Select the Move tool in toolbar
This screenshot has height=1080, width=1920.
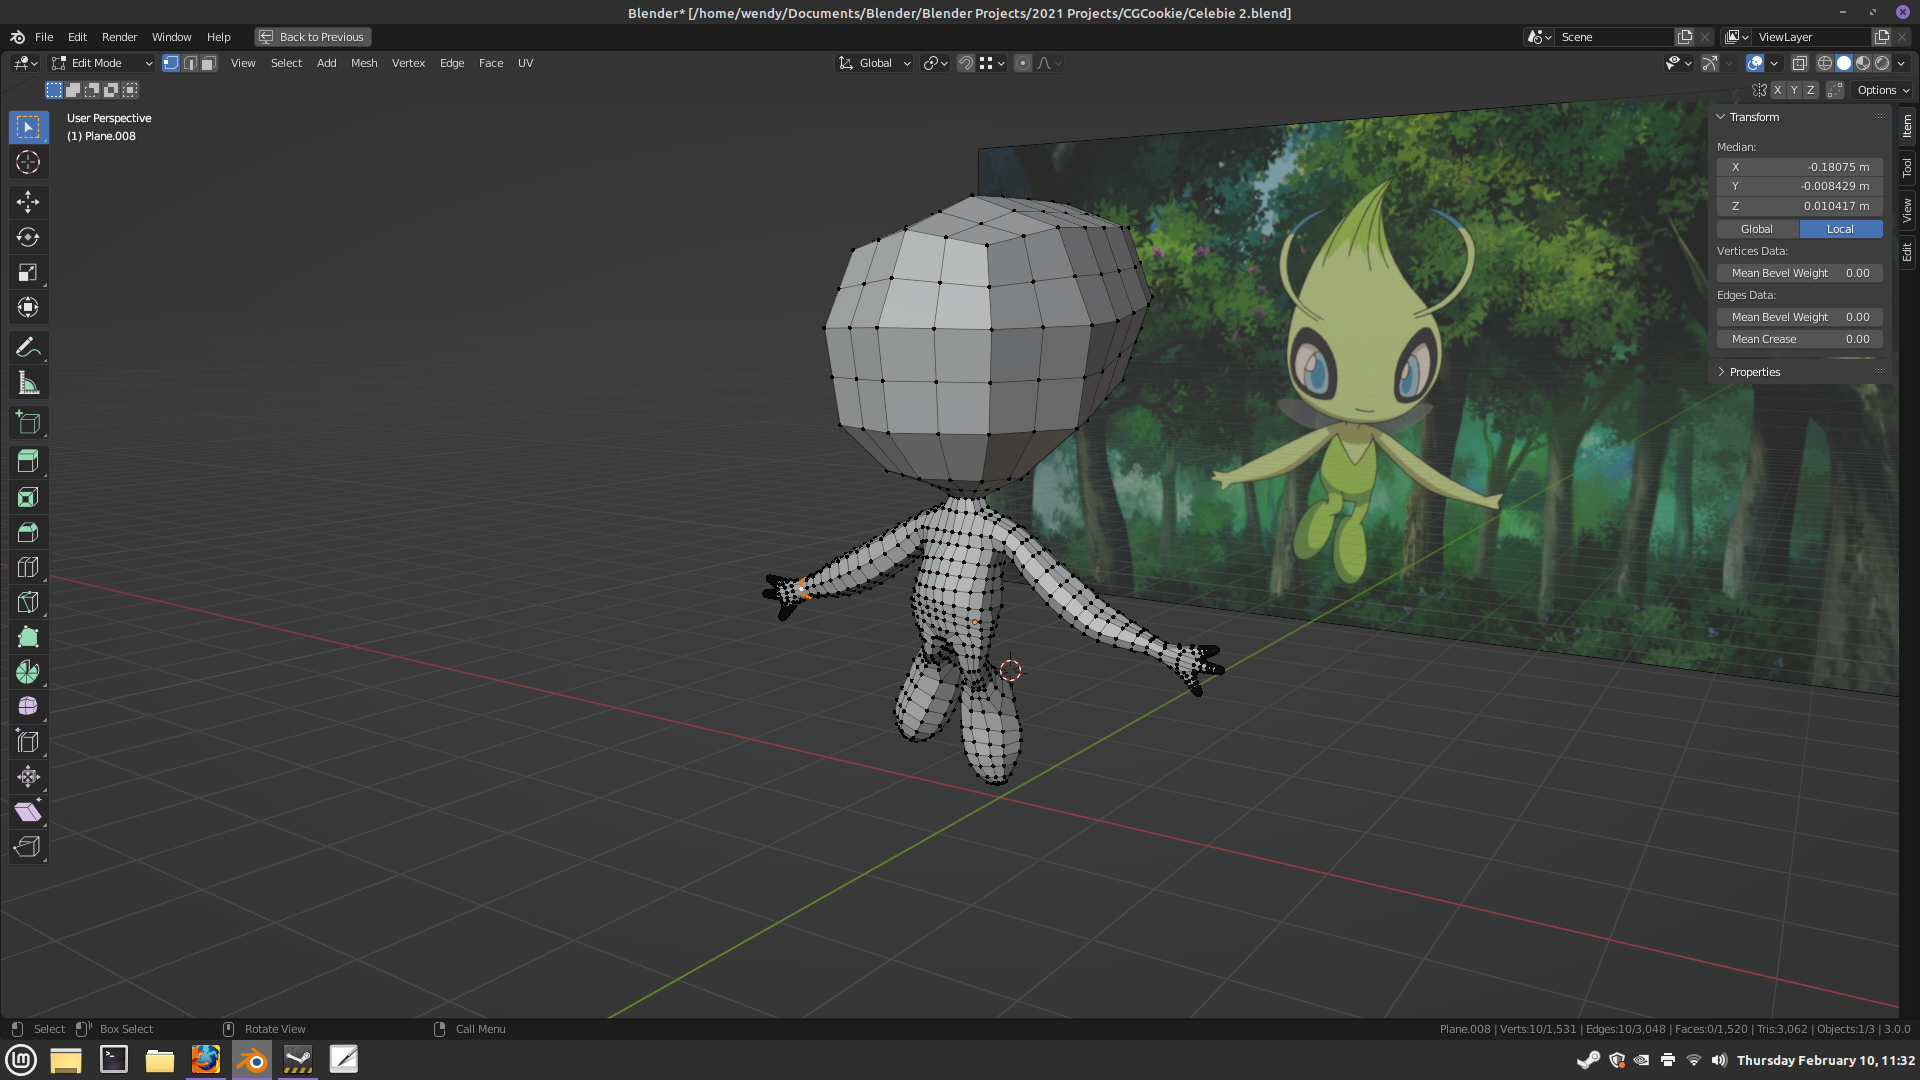coord(28,202)
